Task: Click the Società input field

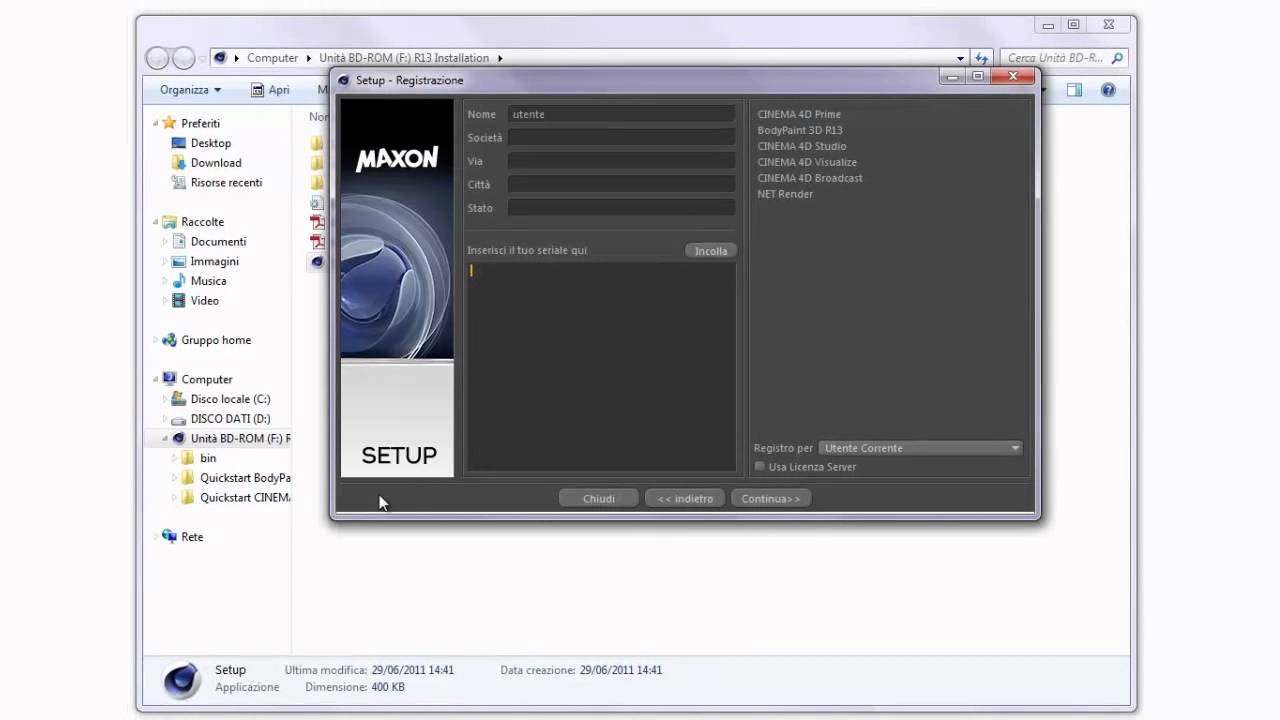Action: [621, 137]
